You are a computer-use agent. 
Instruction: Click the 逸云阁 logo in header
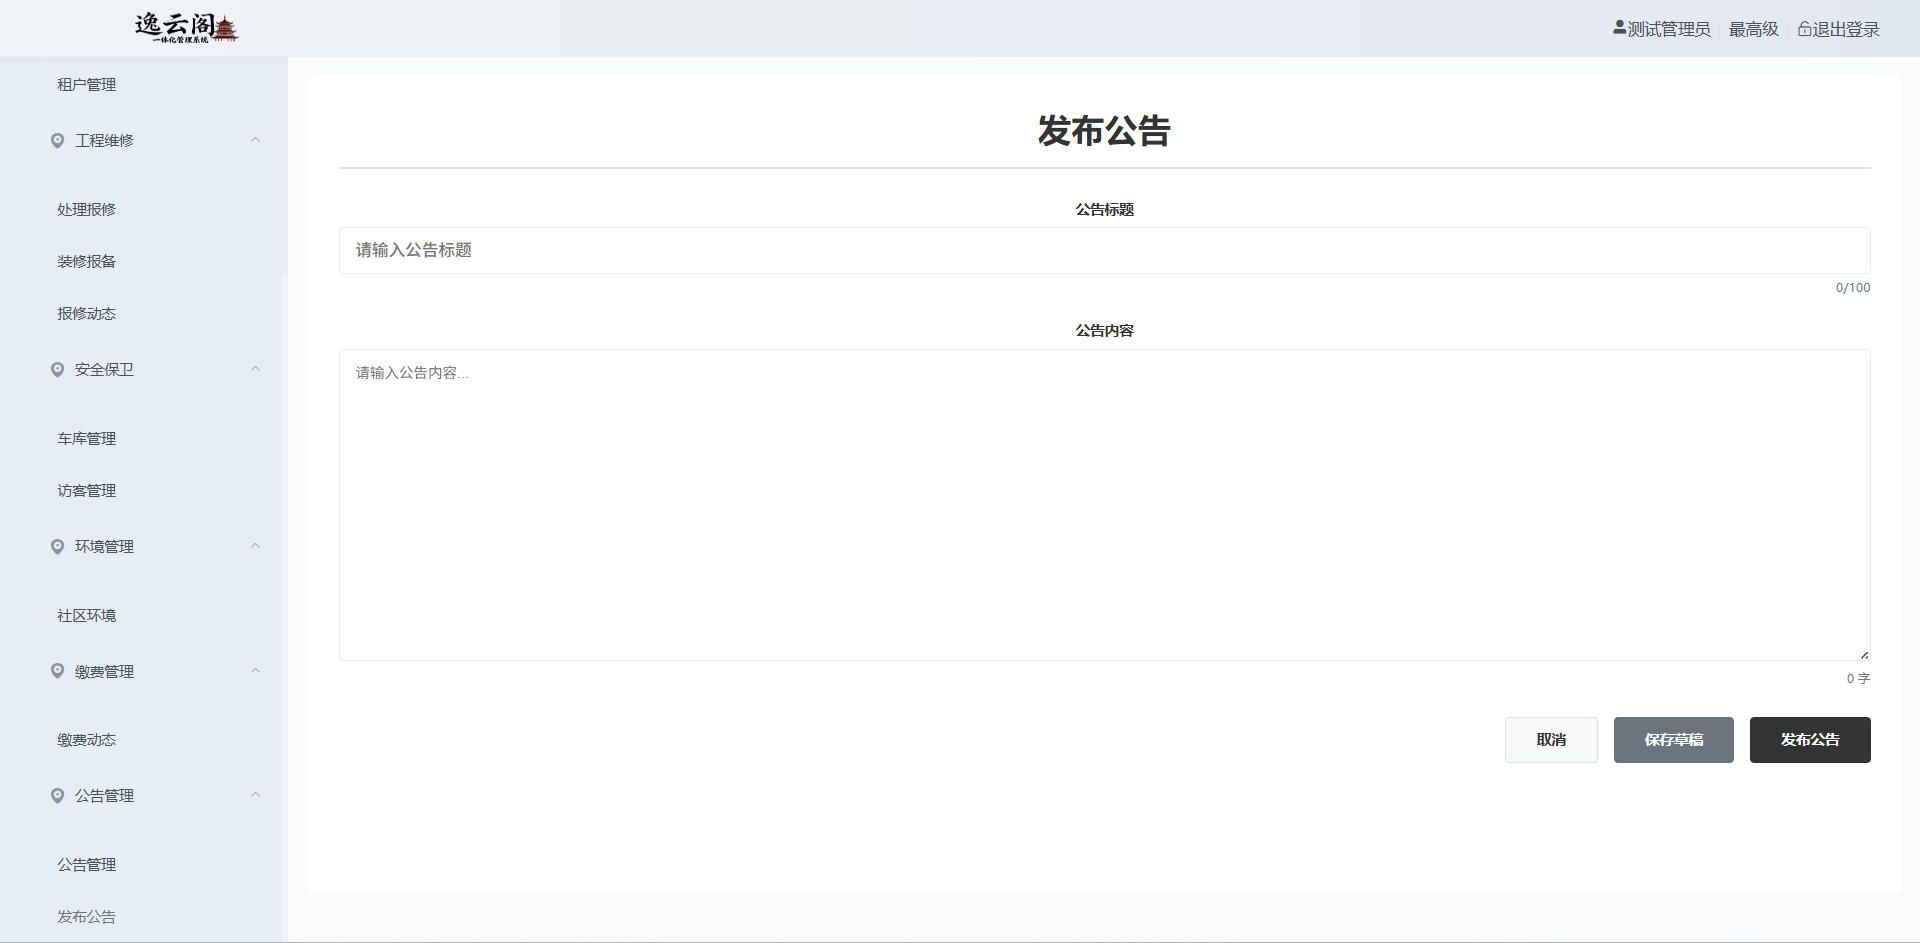[x=186, y=28]
